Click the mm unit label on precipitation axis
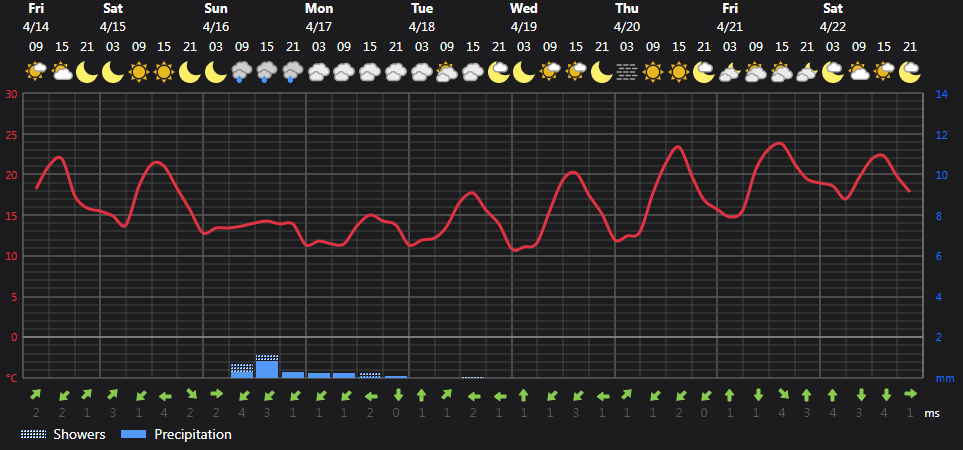The image size is (963, 450). click(945, 378)
